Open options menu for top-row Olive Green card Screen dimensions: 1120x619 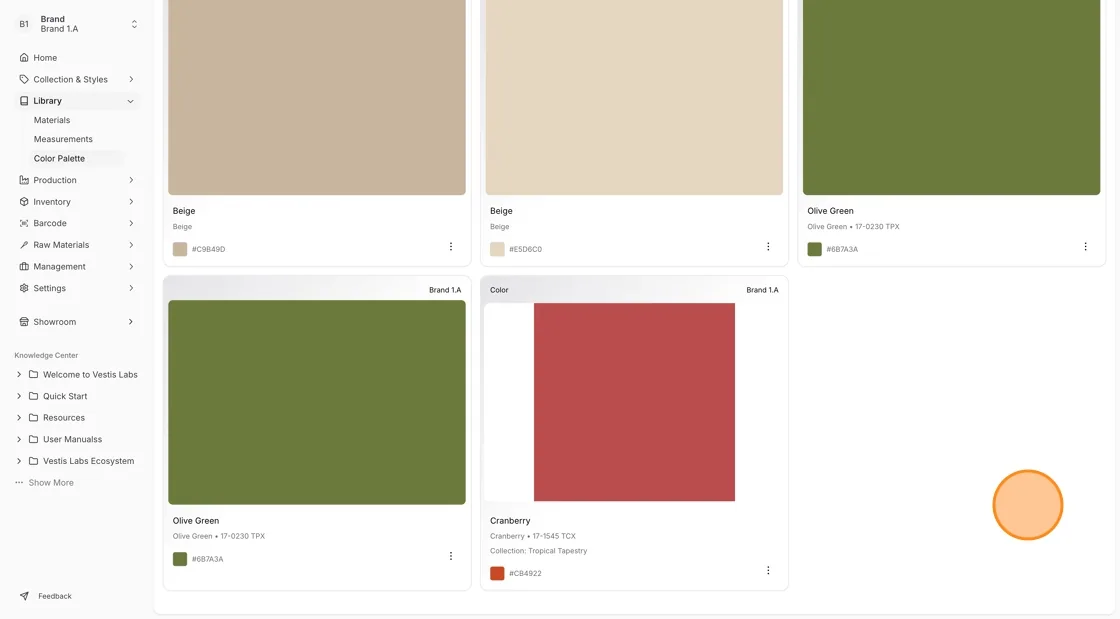pos(1085,246)
